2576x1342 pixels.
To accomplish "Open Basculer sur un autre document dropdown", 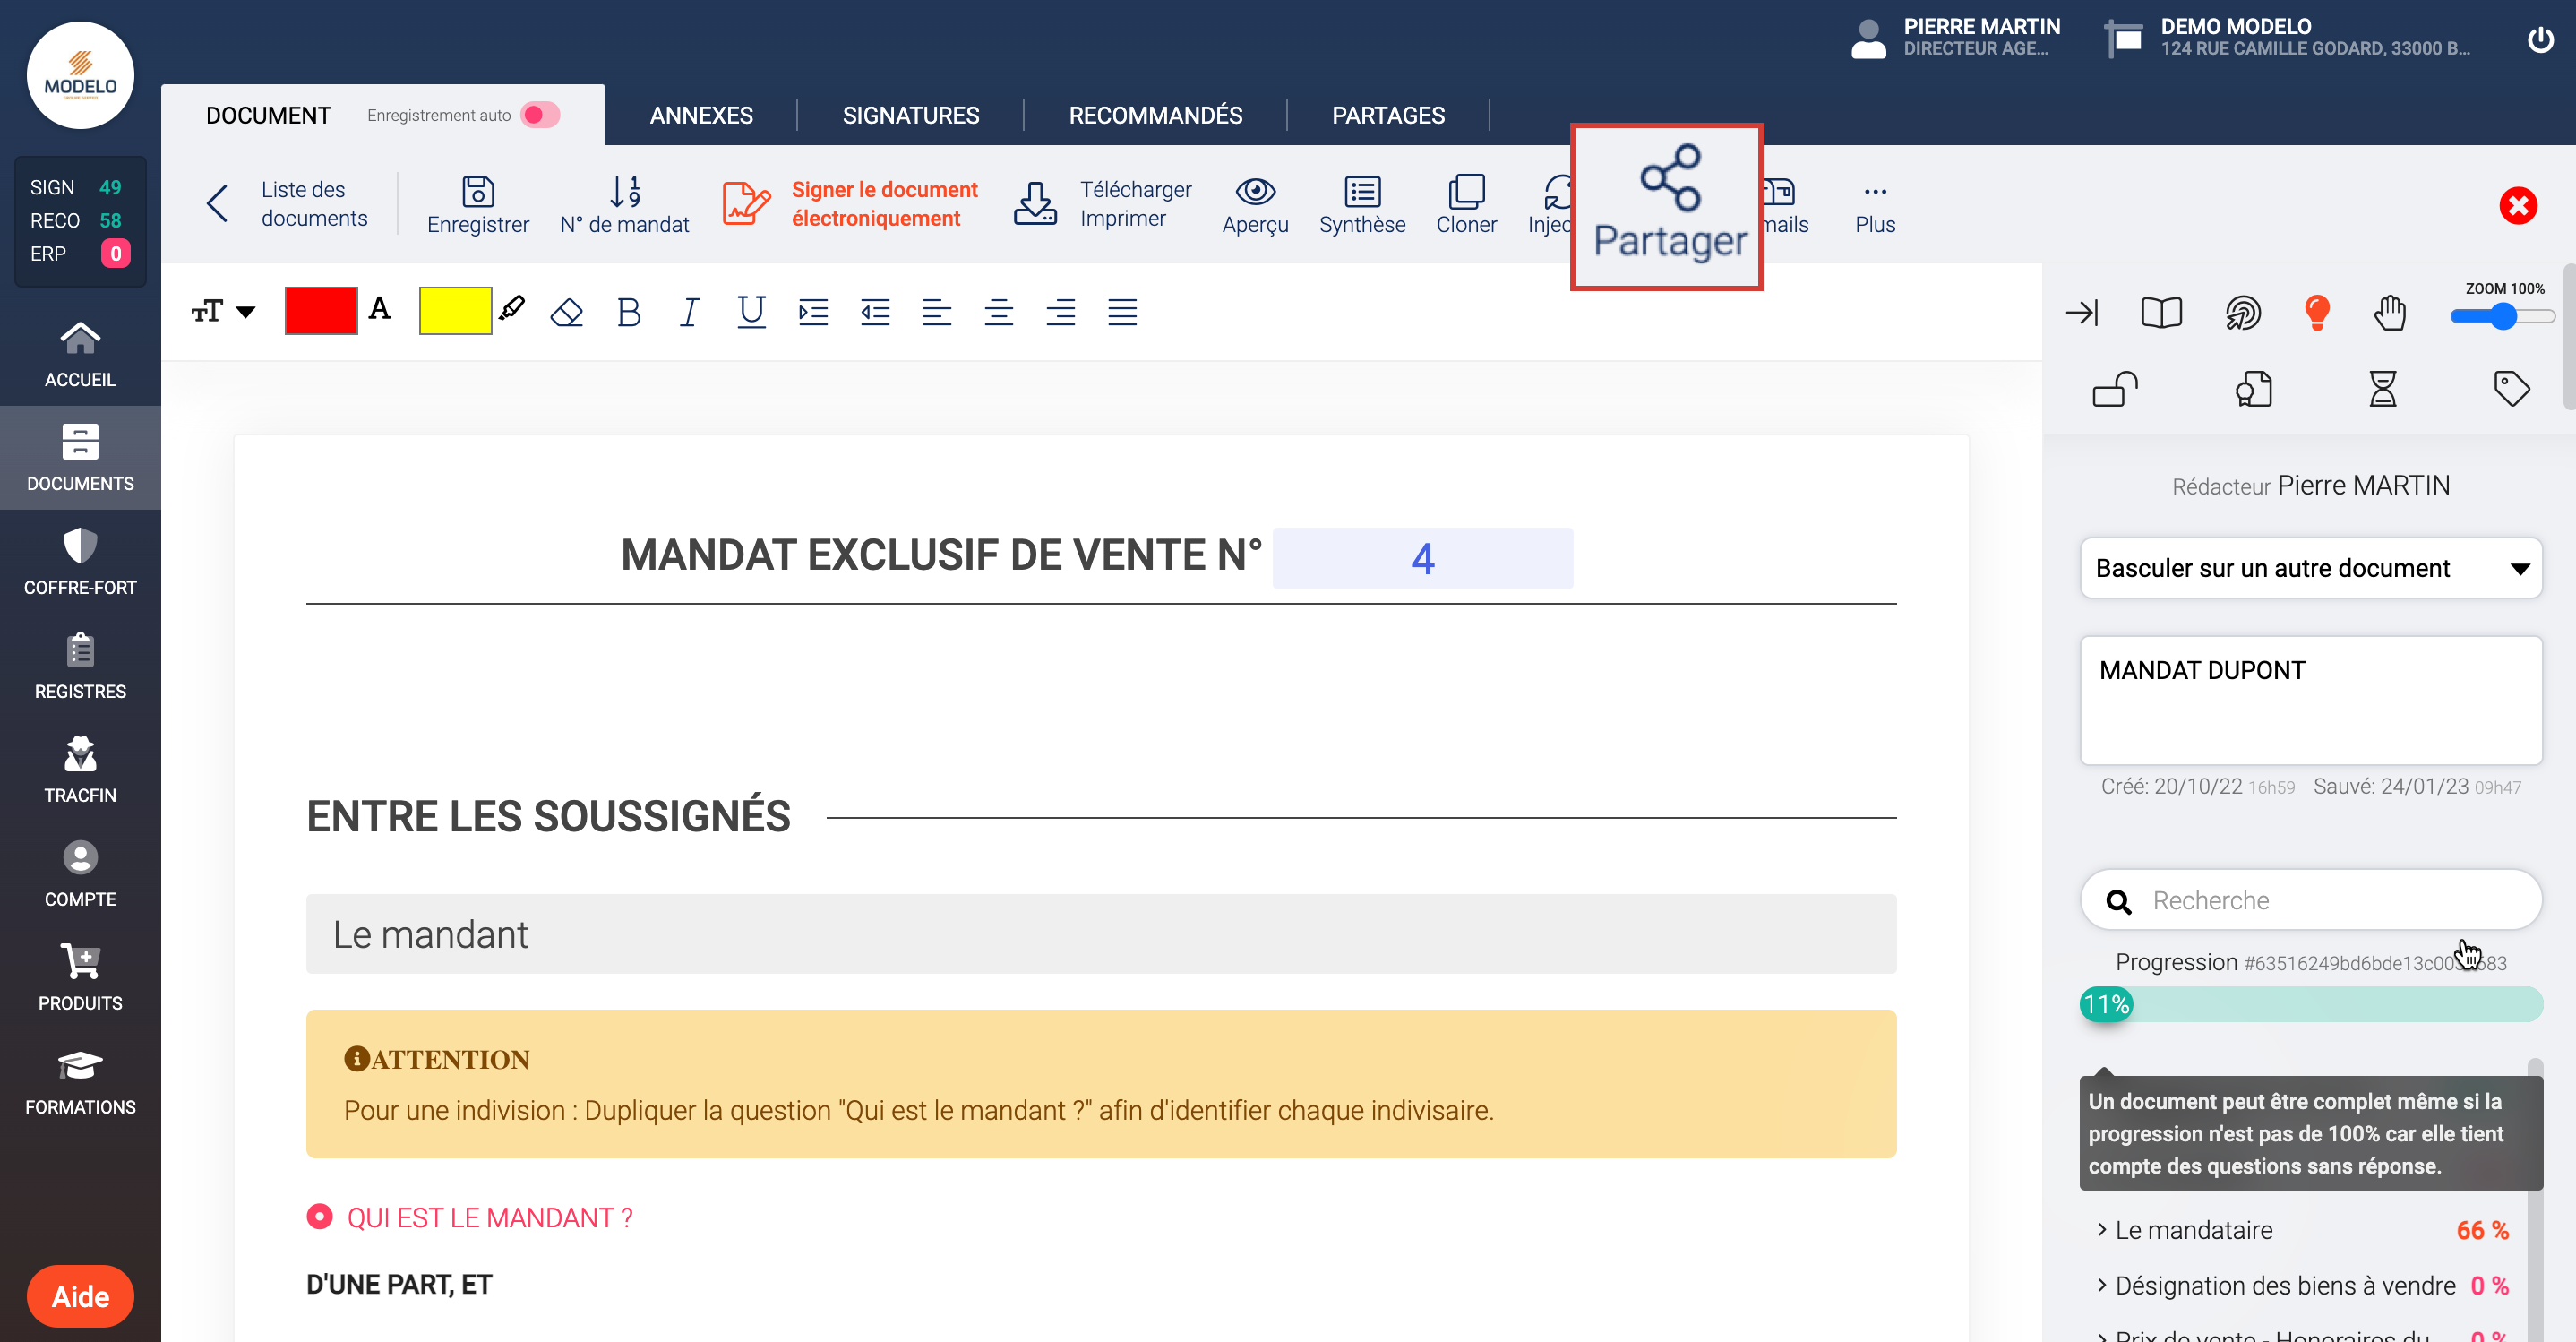I will pyautogui.click(x=2310, y=568).
